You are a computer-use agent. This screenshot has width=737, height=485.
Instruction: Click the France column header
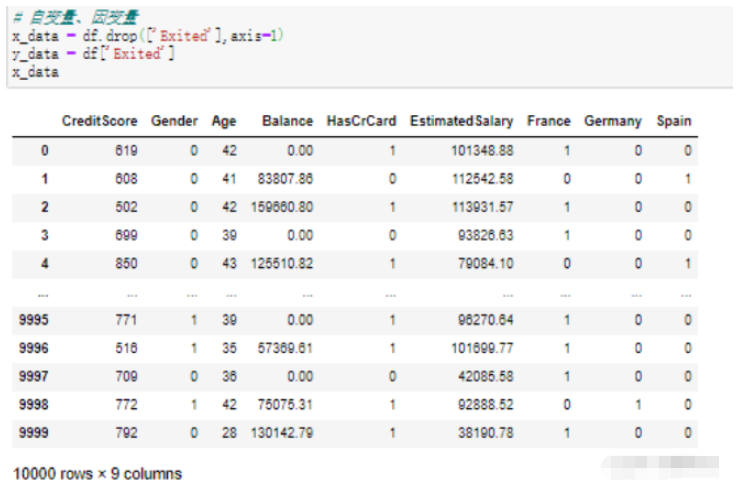[549, 121]
